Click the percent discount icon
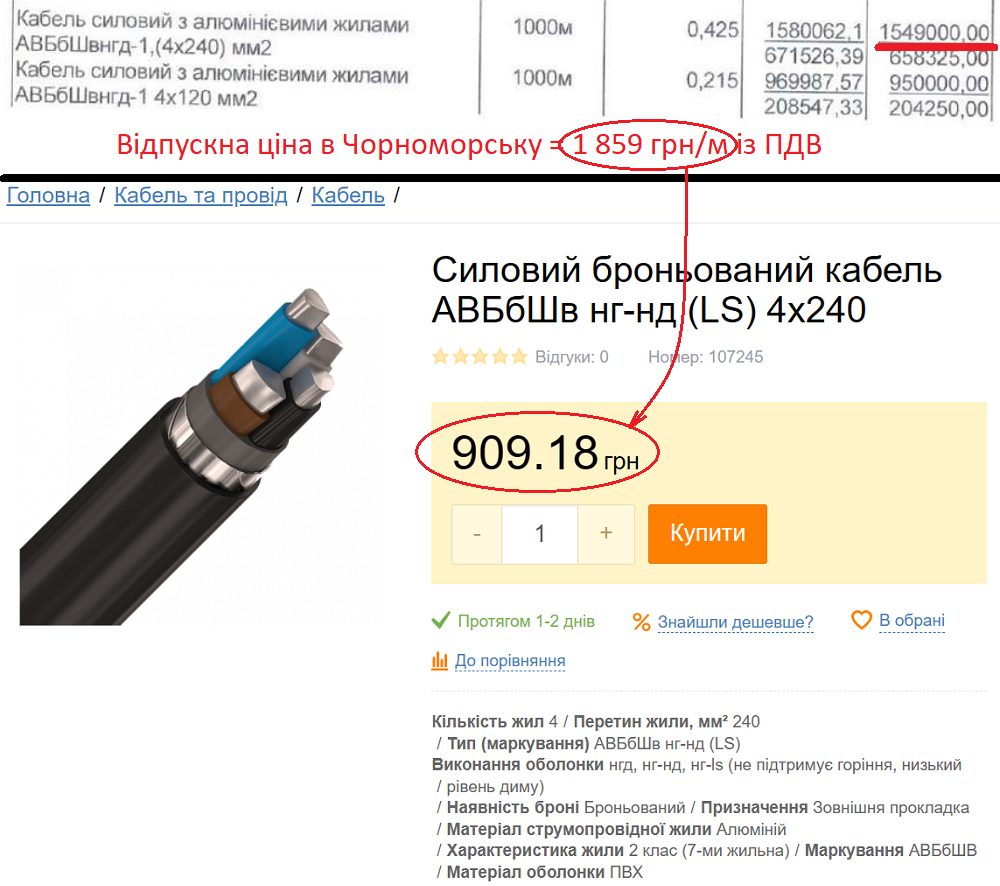This screenshot has height=886, width=1000. (x=642, y=622)
